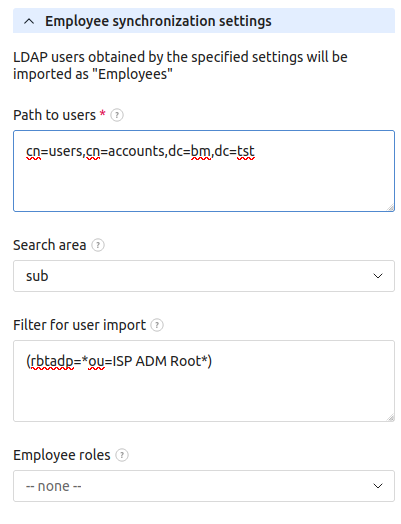Click the Path to users label
Image resolution: width=401 pixels, height=524 pixels.
pyautogui.click(x=54, y=115)
